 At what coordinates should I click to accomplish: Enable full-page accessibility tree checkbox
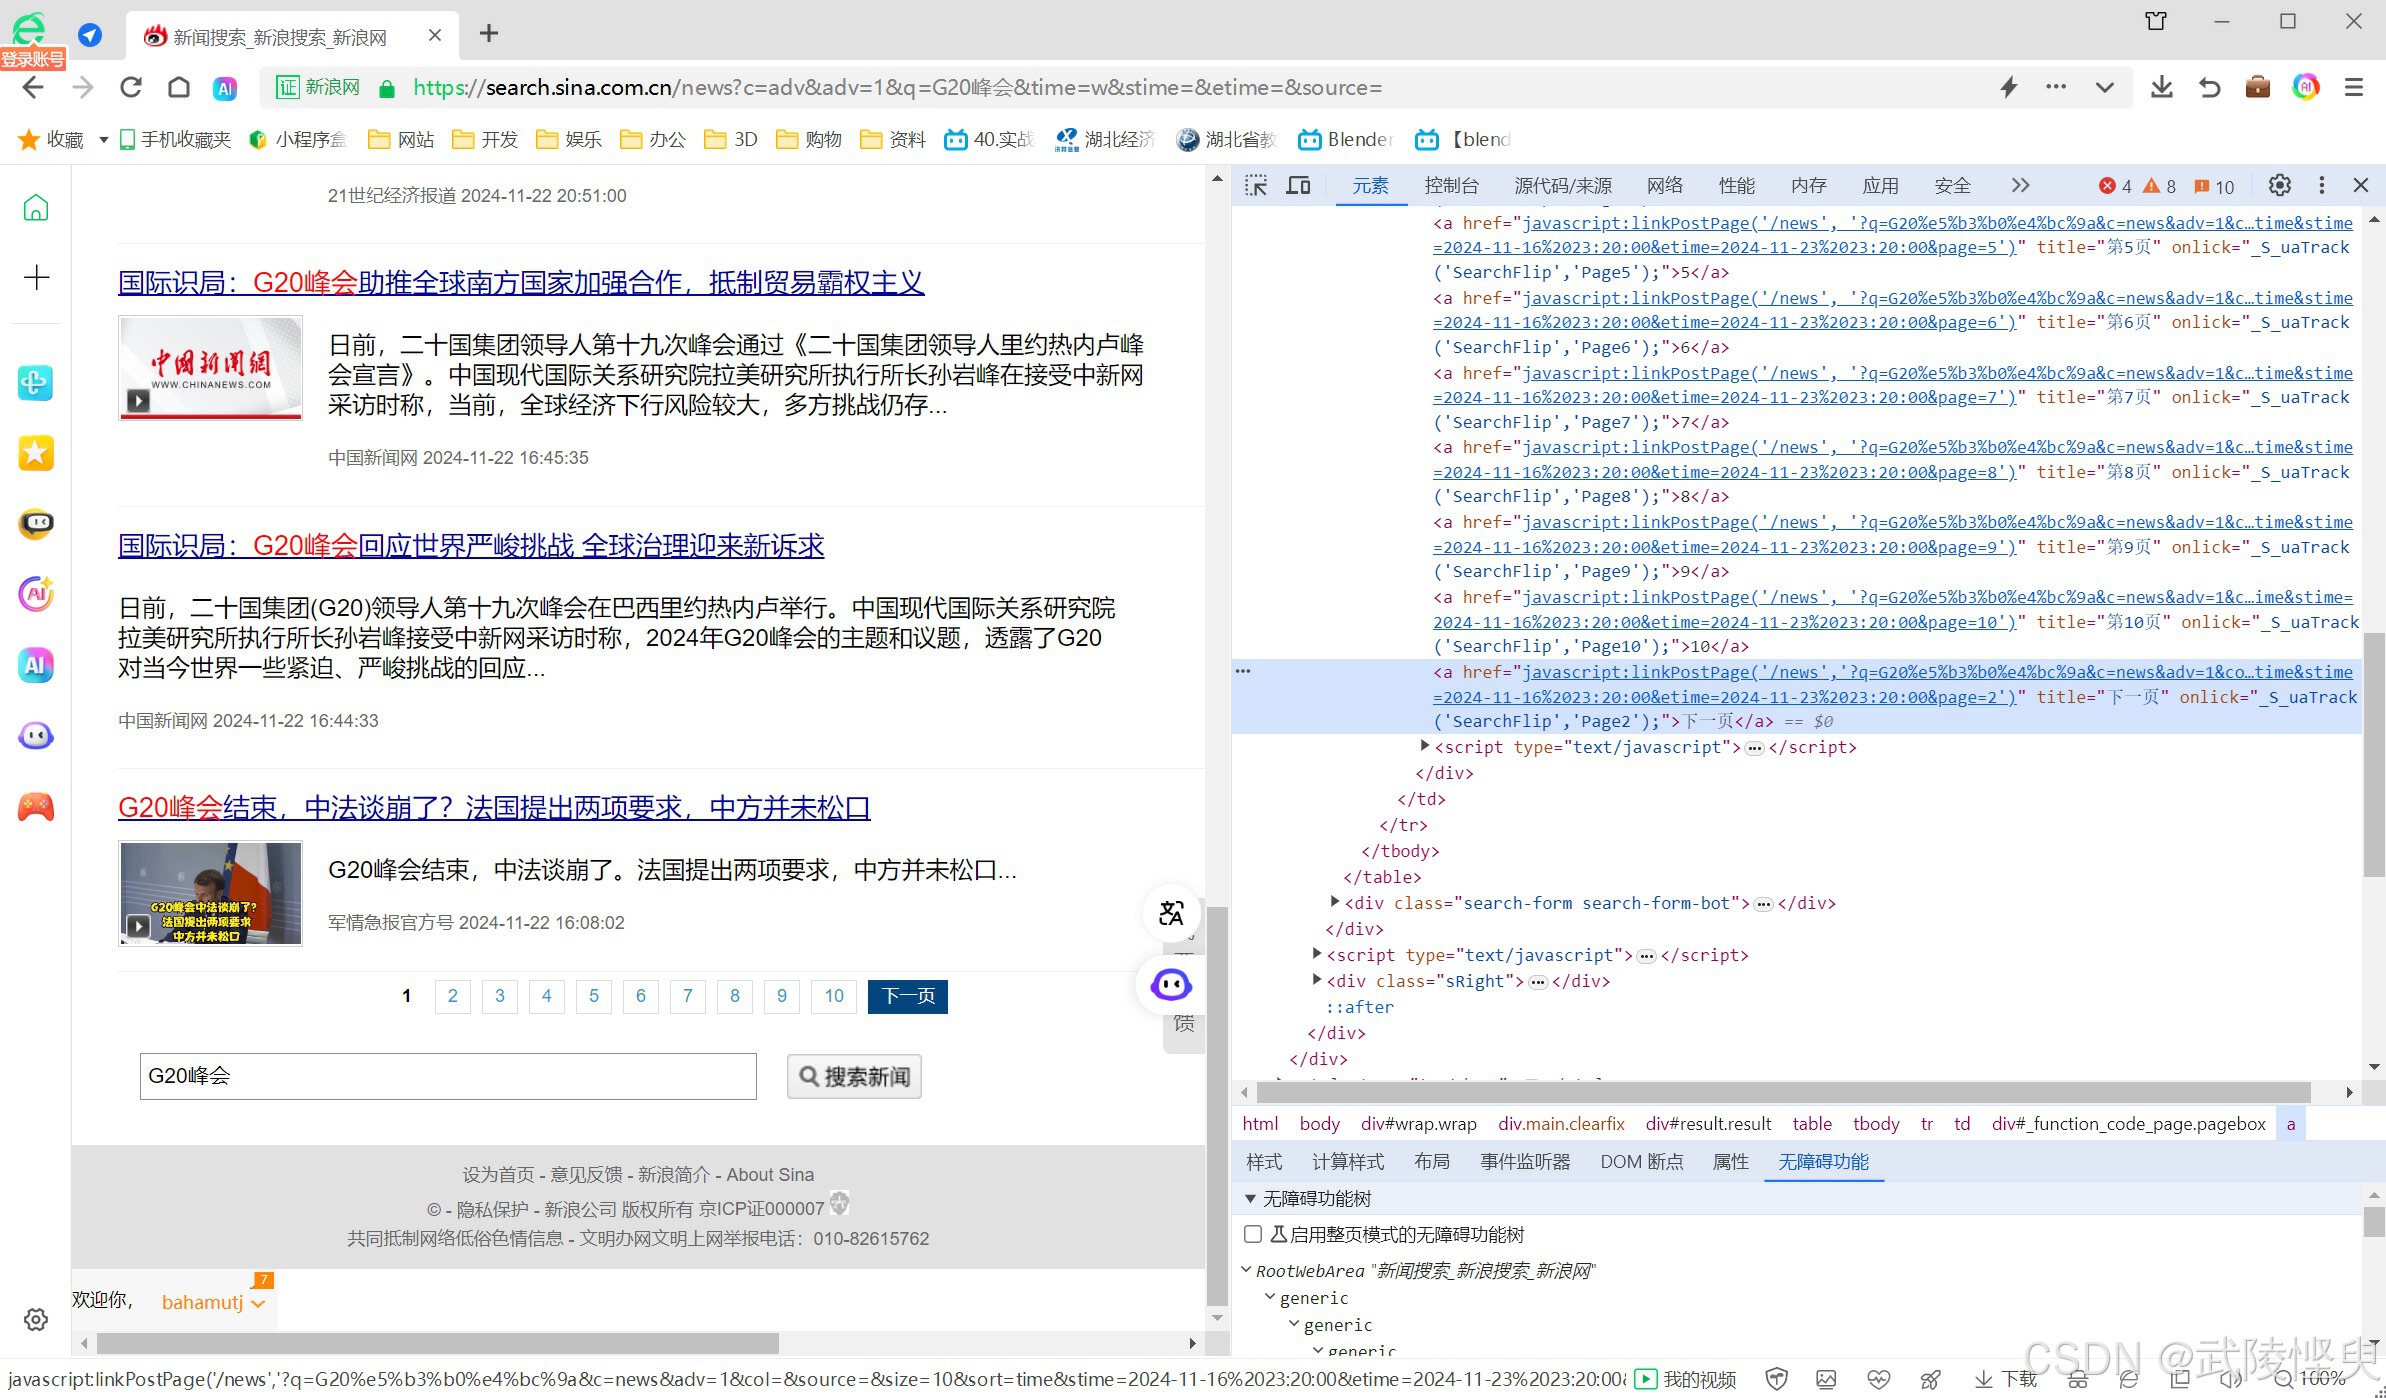pos(1253,1234)
